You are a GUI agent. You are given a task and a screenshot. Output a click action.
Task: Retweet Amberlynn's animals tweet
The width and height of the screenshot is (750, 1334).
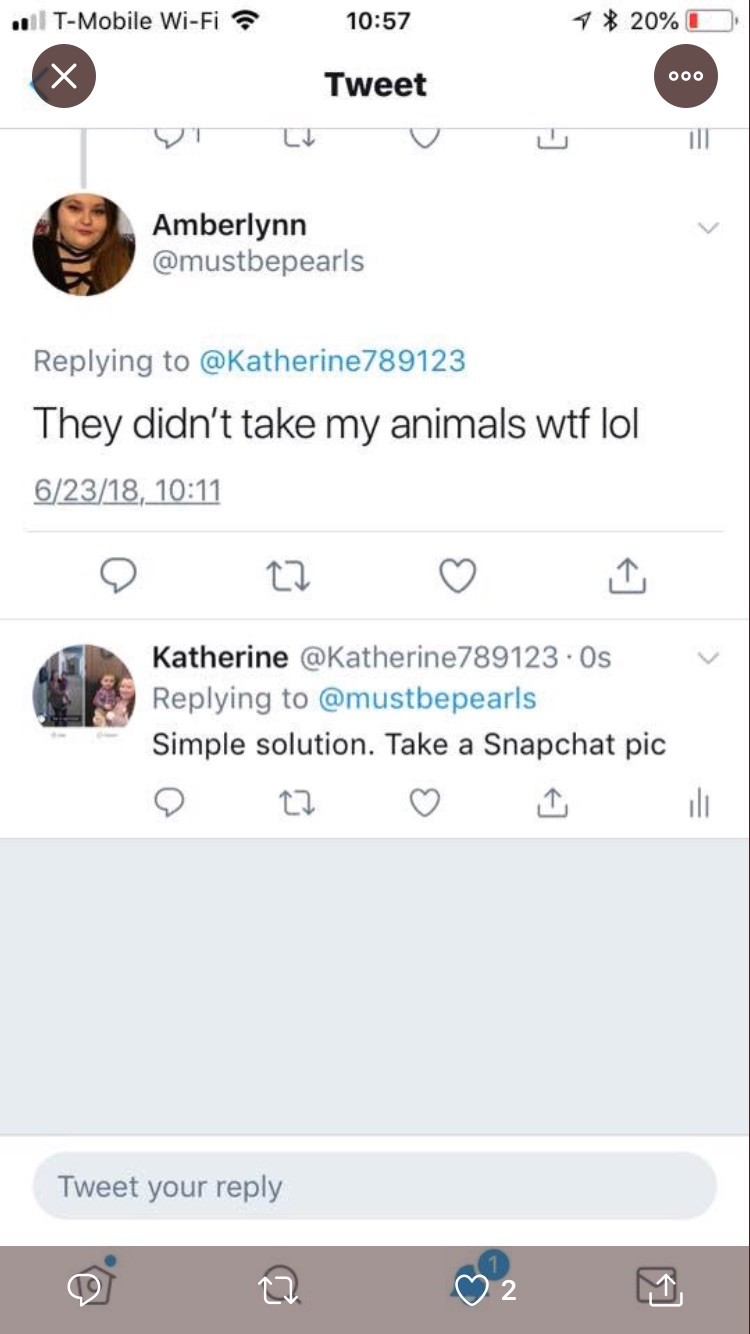tap(287, 575)
